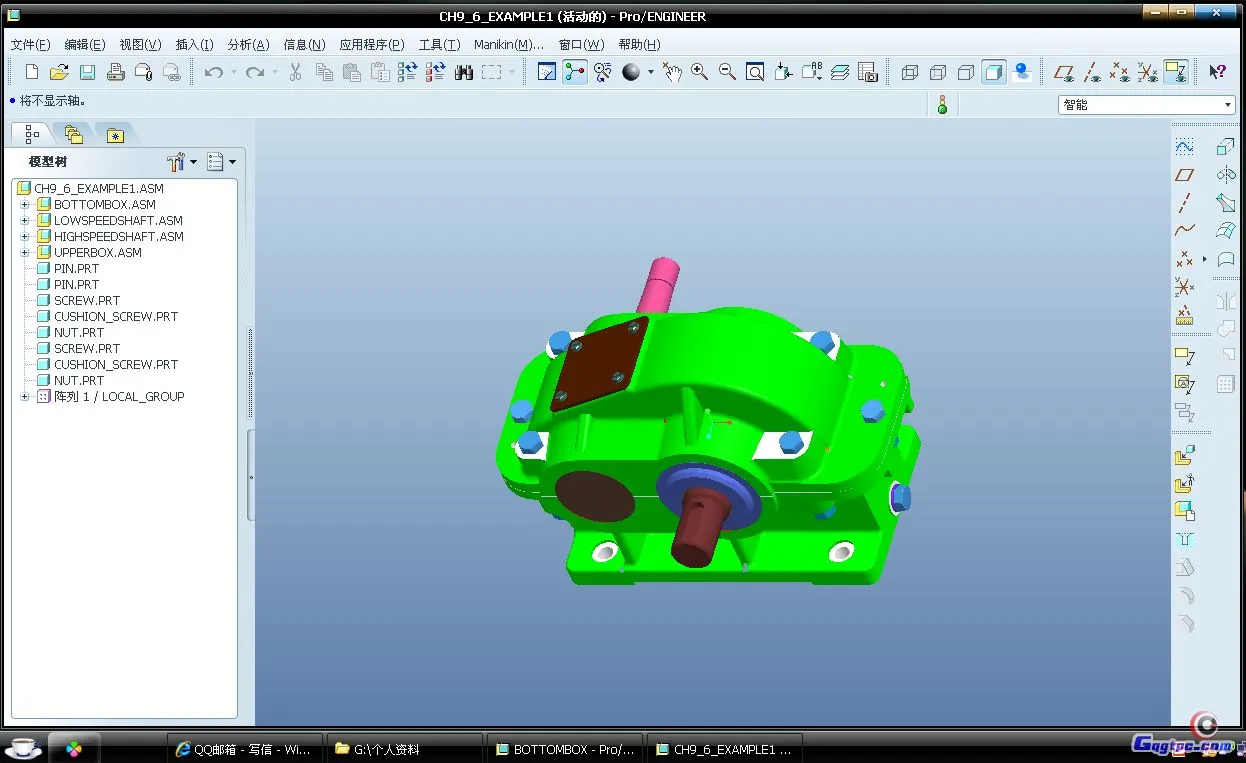
Task: Open the 分析(A) menu
Action: tap(248, 44)
